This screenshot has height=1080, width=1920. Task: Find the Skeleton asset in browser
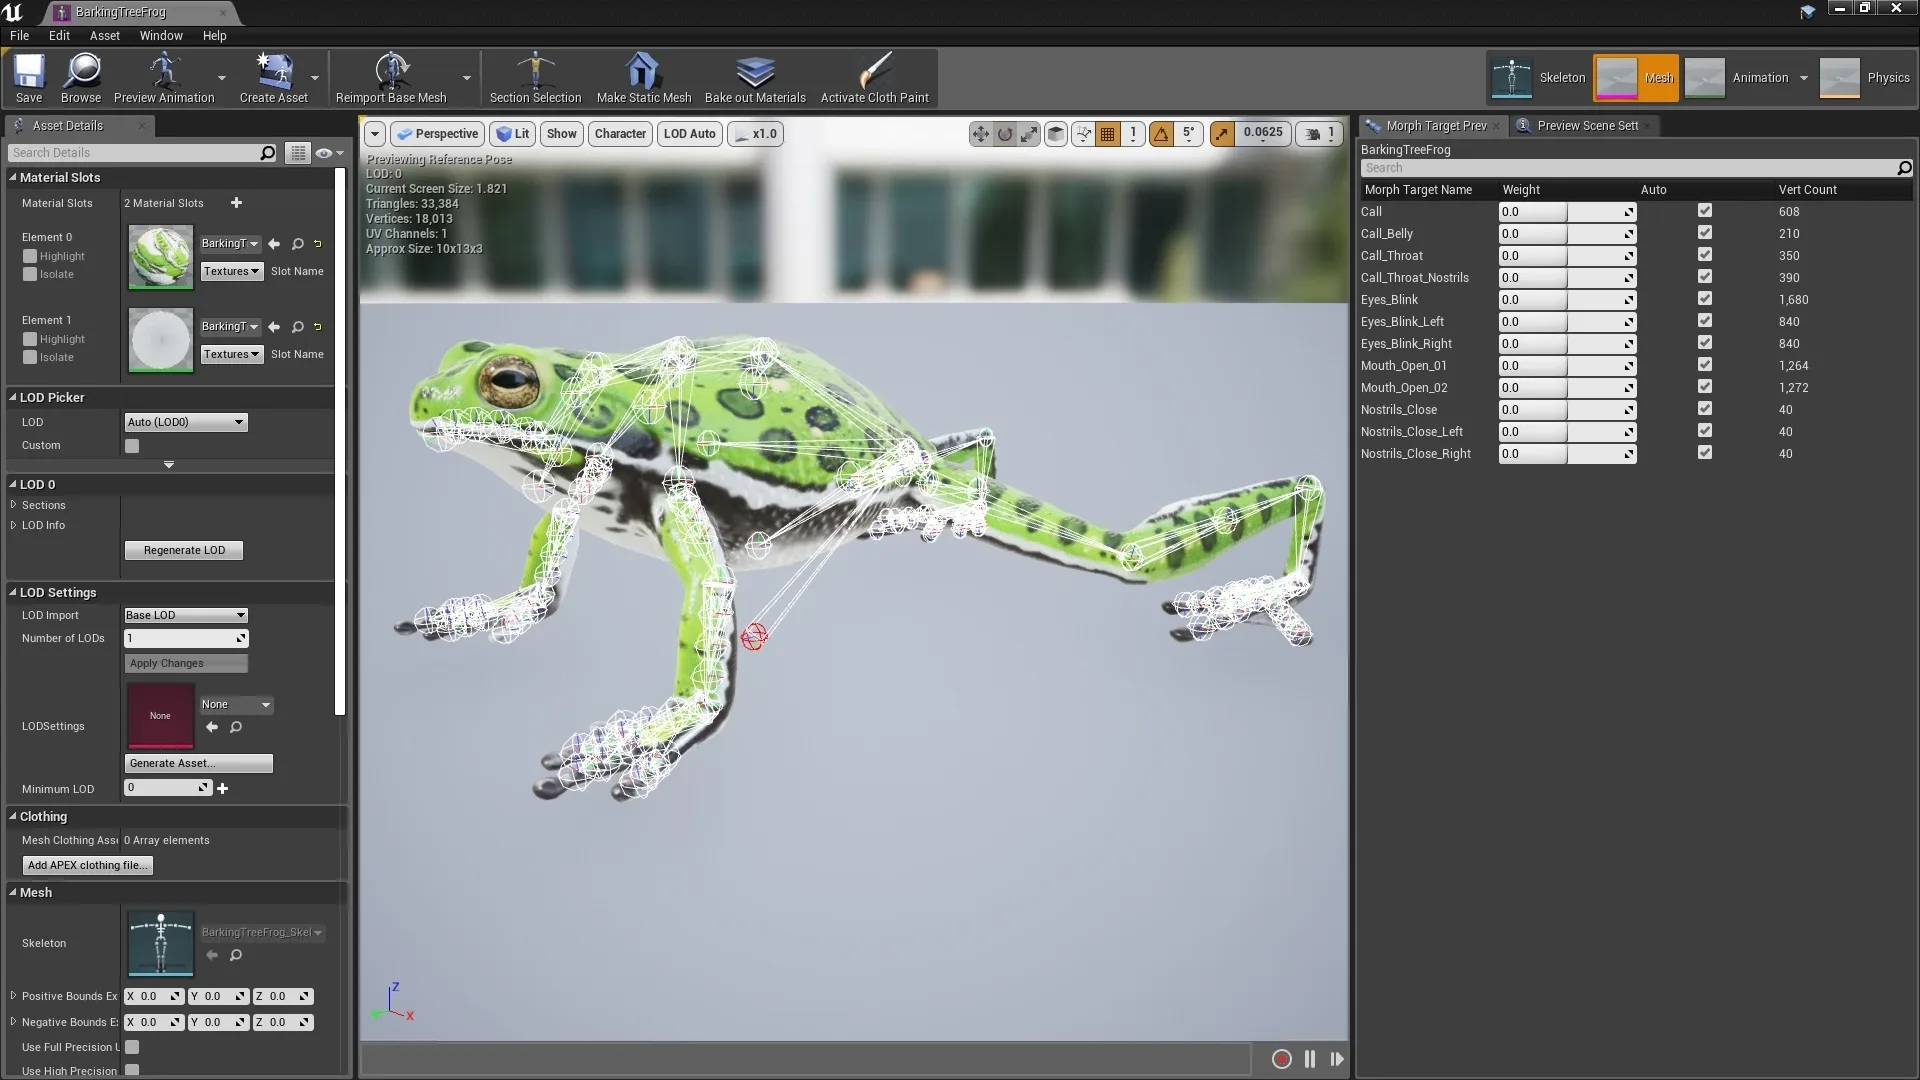click(236, 955)
